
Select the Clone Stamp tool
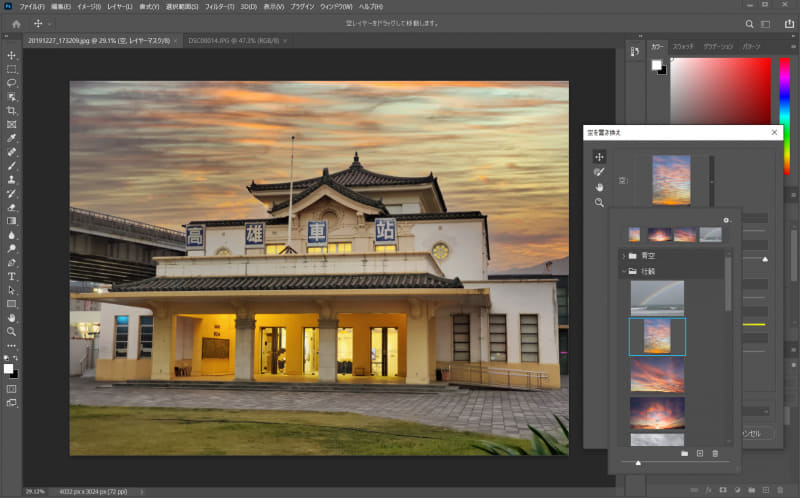[11, 179]
